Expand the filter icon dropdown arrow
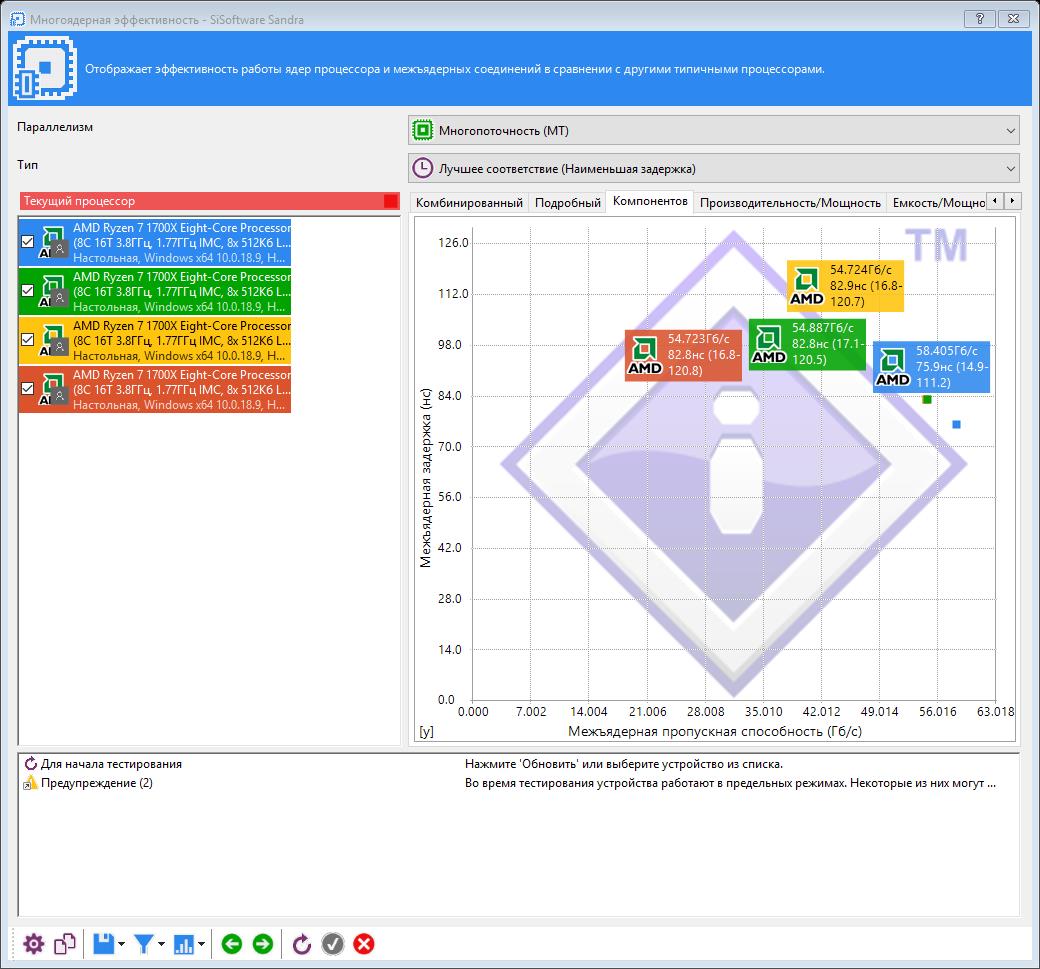Screen dimensions: 1040x969 161,944
